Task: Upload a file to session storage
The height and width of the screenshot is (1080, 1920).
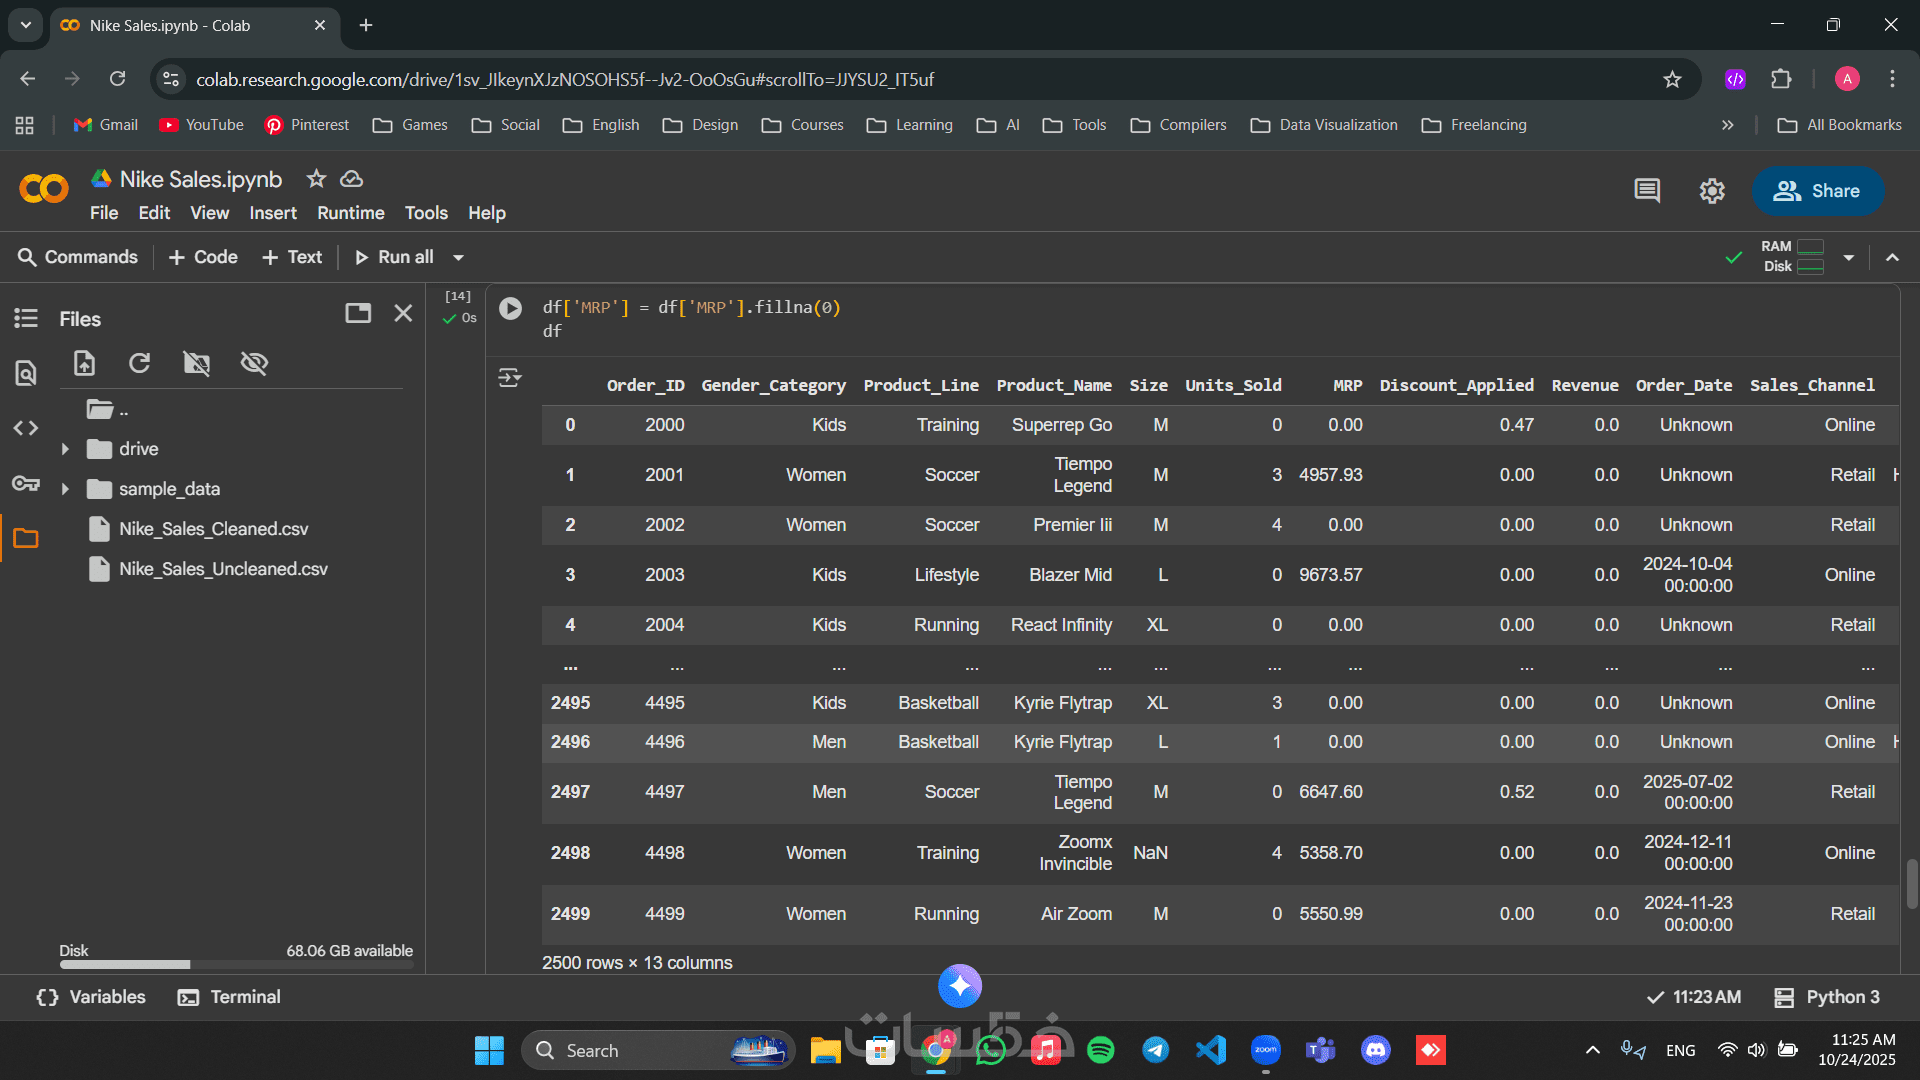Action: [85, 363]
